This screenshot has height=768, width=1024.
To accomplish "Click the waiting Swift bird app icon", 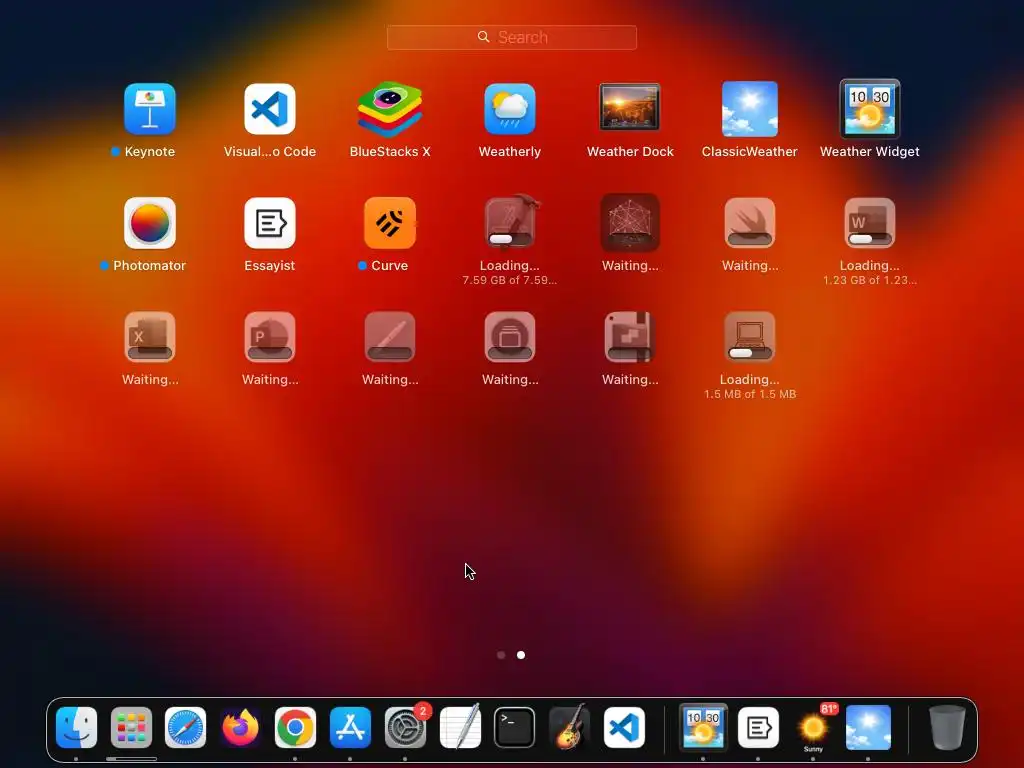I will tap(750, 223).
